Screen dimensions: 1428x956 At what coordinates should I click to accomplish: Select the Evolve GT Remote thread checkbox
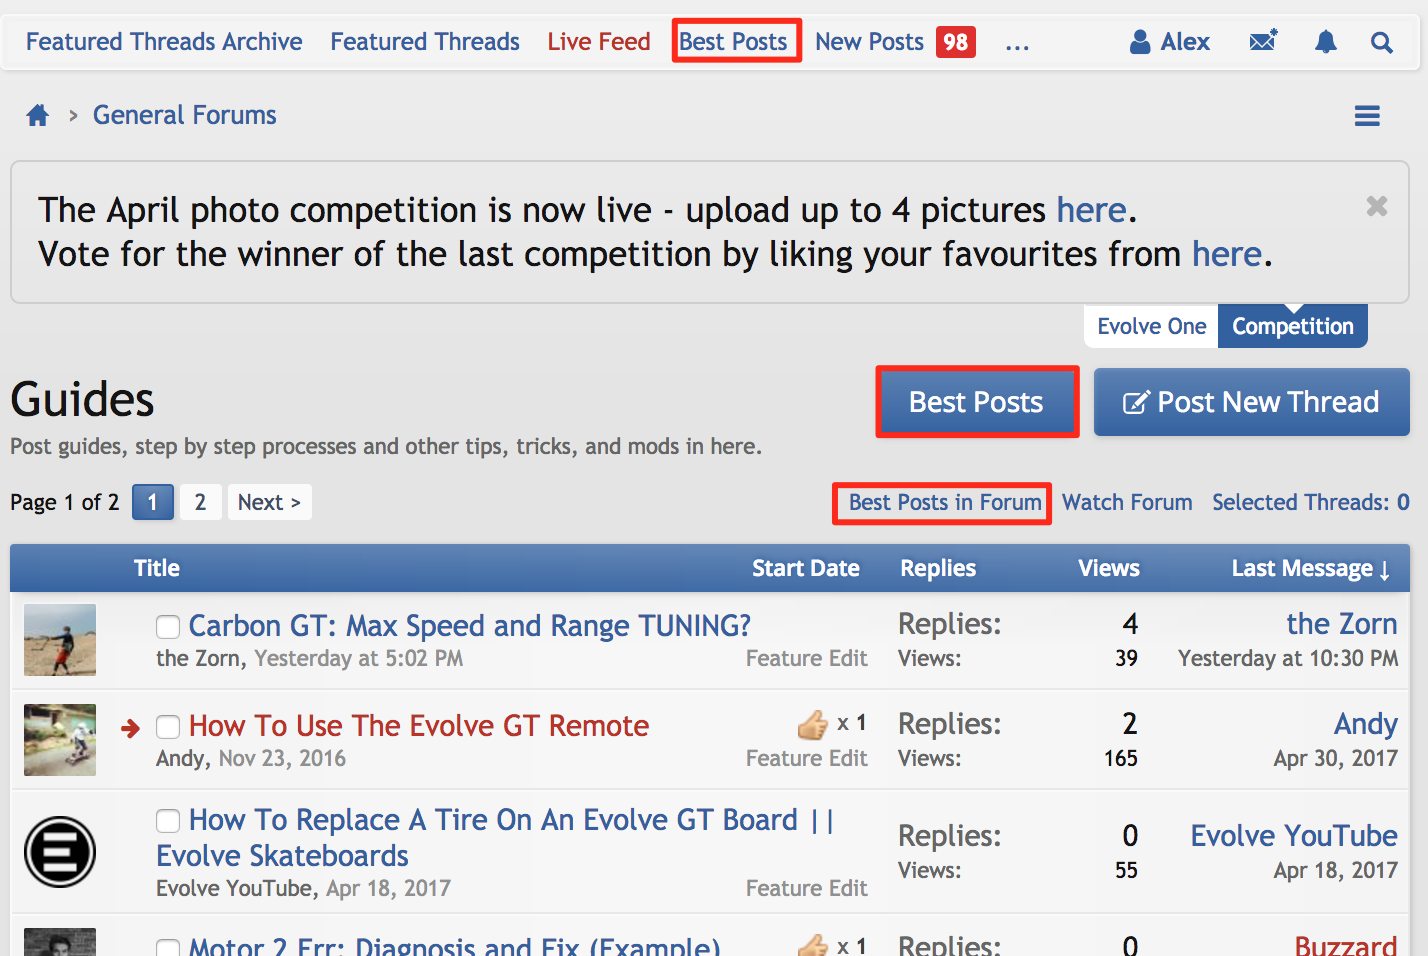tap(168, 727)
